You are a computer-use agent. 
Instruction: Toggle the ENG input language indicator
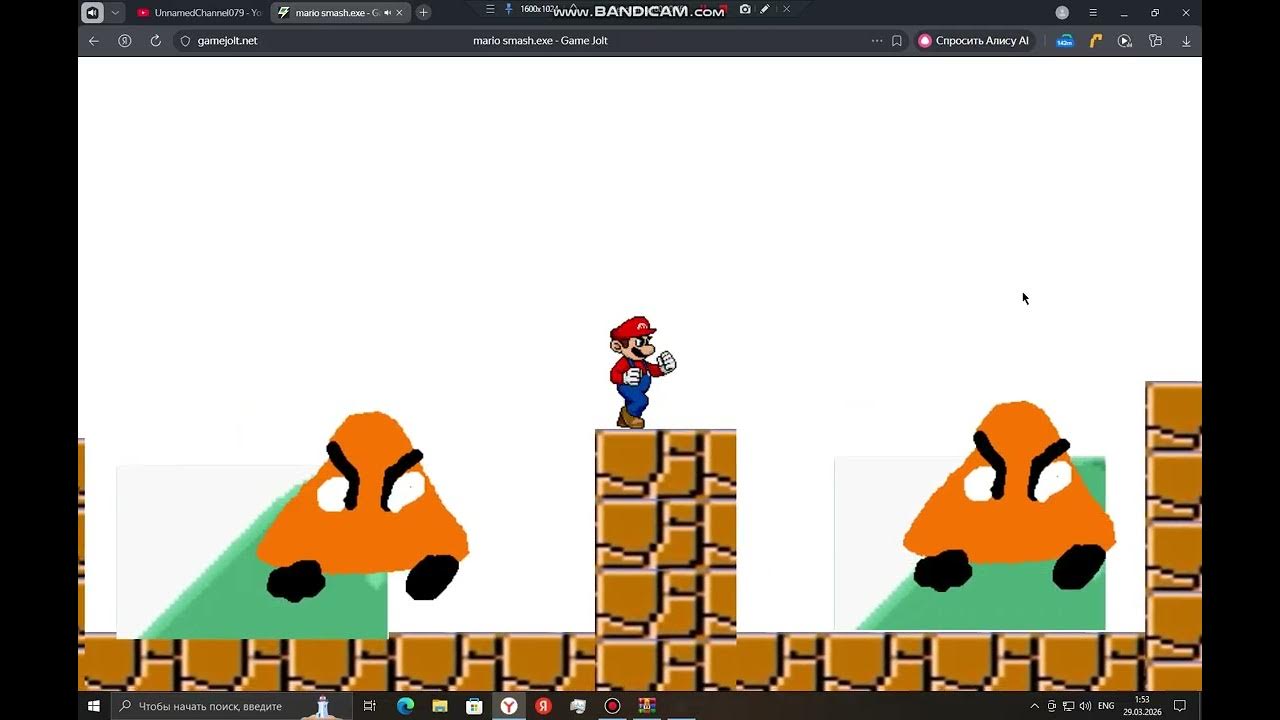pyautogui.click(x=1106, y=706)
